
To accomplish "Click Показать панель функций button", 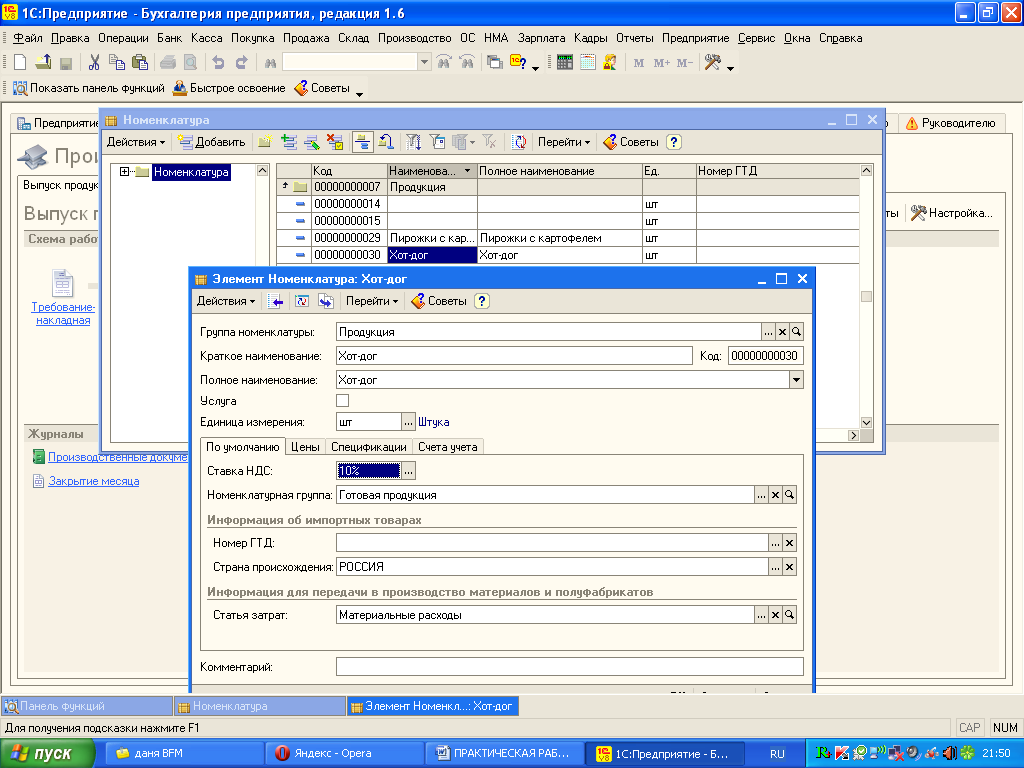I will (89, 88).
